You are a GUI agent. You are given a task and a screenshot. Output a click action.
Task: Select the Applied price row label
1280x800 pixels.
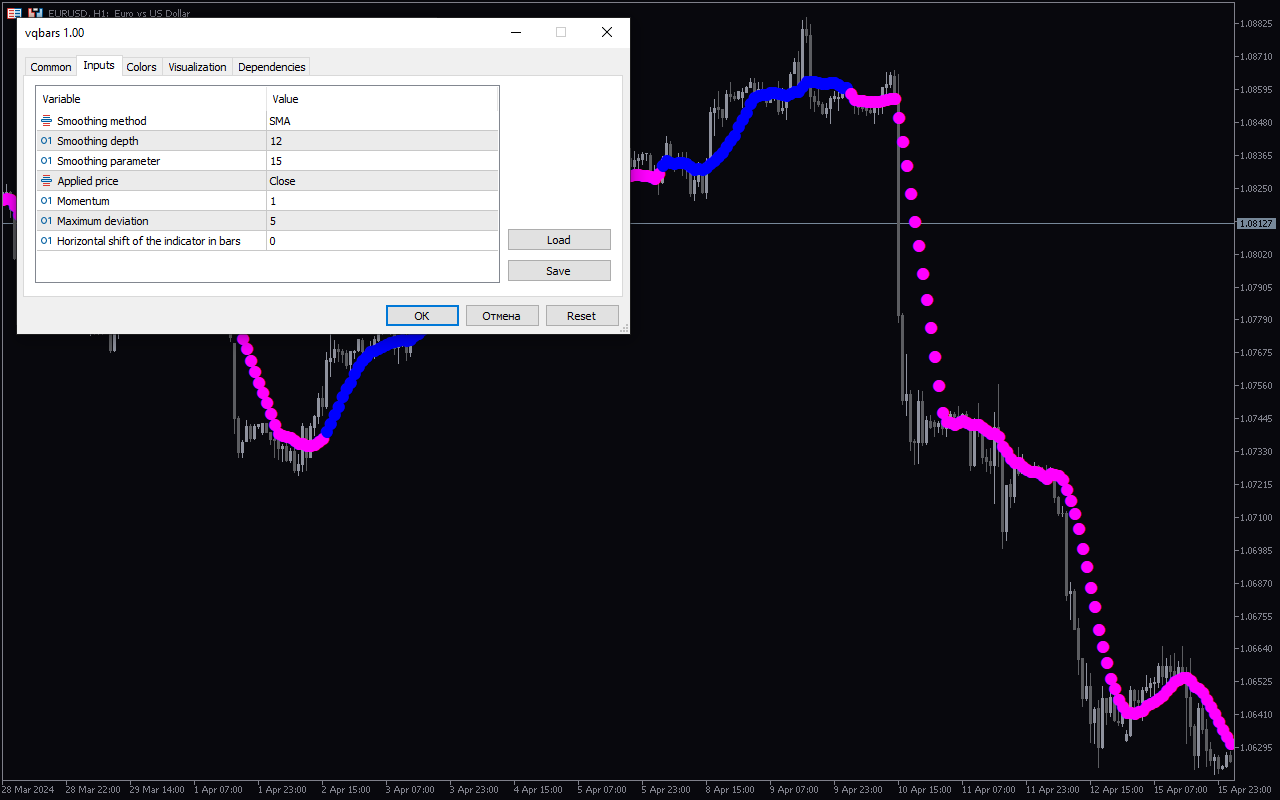point(88,181)
